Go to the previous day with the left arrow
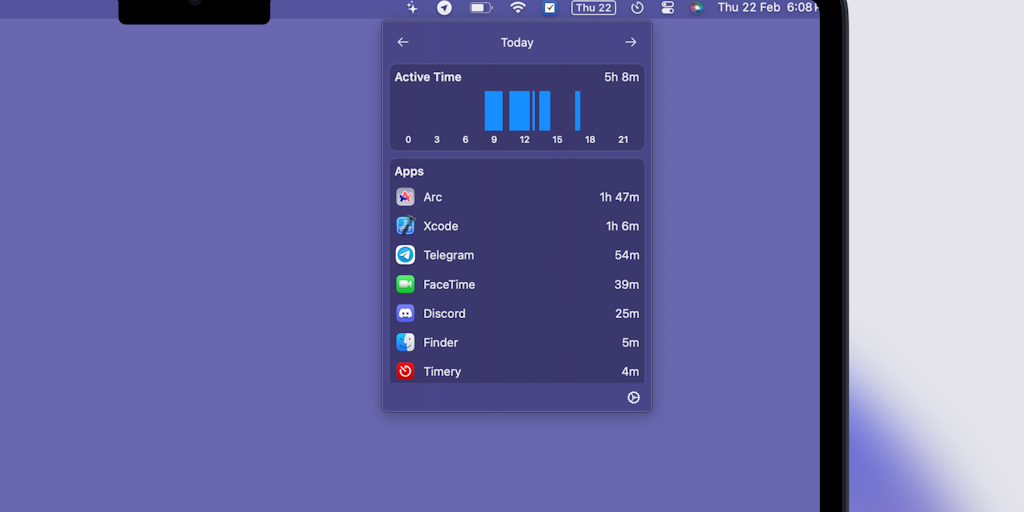The width and height of the screenshot is (1024, 512). coord(403,42)
